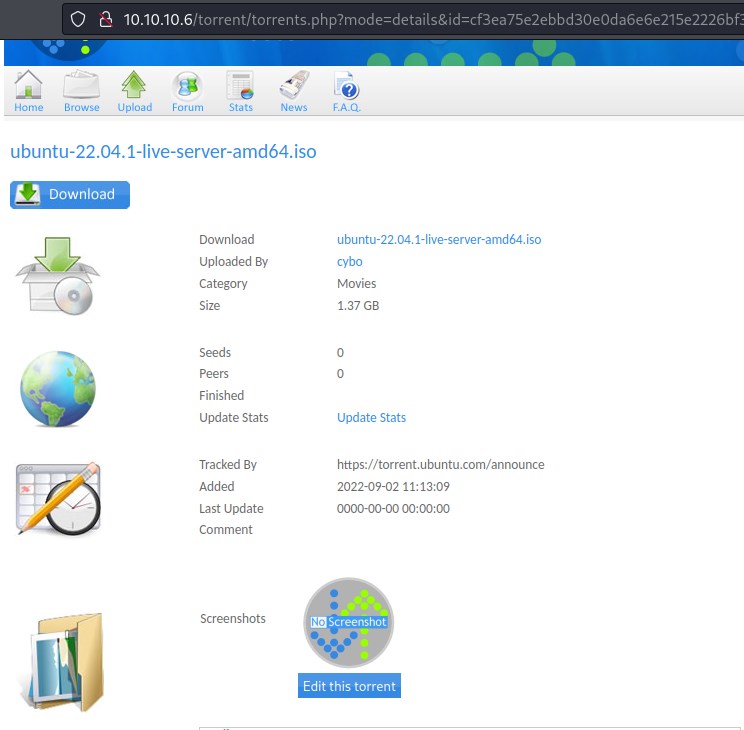Open the Upload page icon
The height and width of the screenshot is (730, 744).
click(135, 90)
